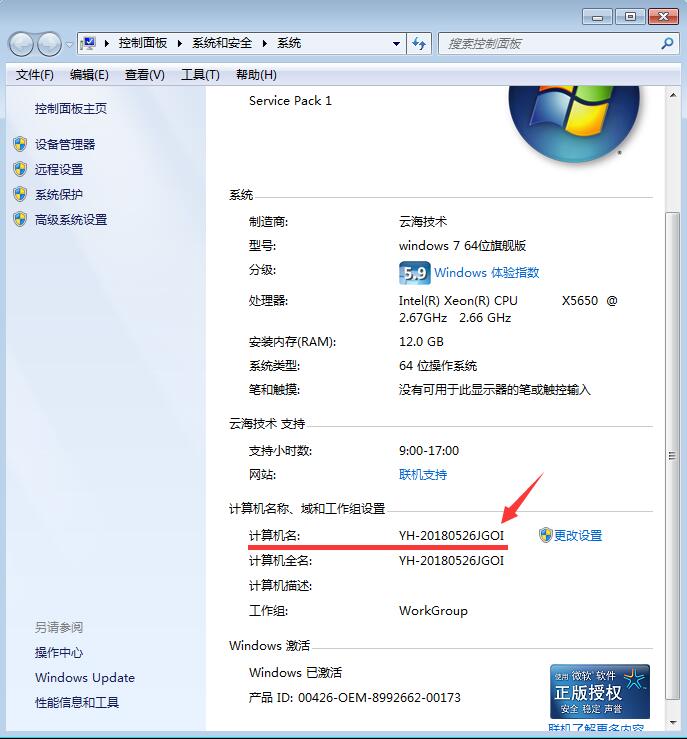Open Windows 体验指数 link

pos(487,272)
